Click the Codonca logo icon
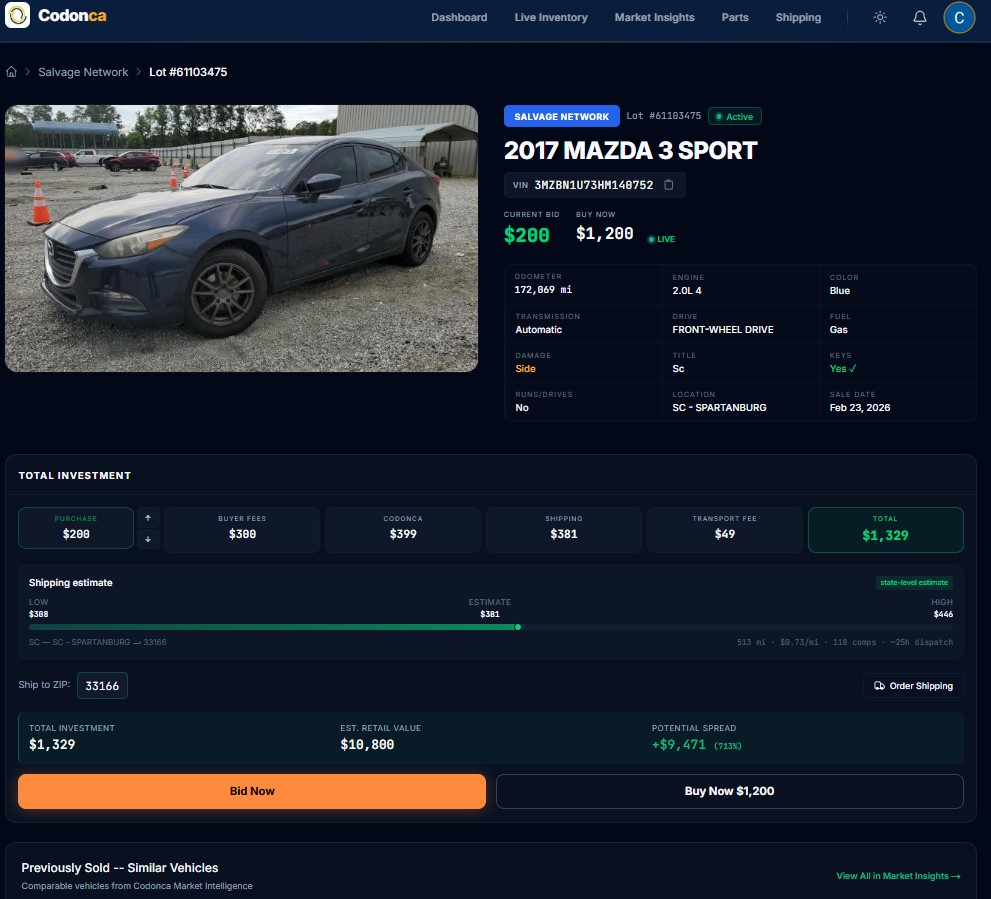This screenshot has width=991, height=899. tap(17, 15)
